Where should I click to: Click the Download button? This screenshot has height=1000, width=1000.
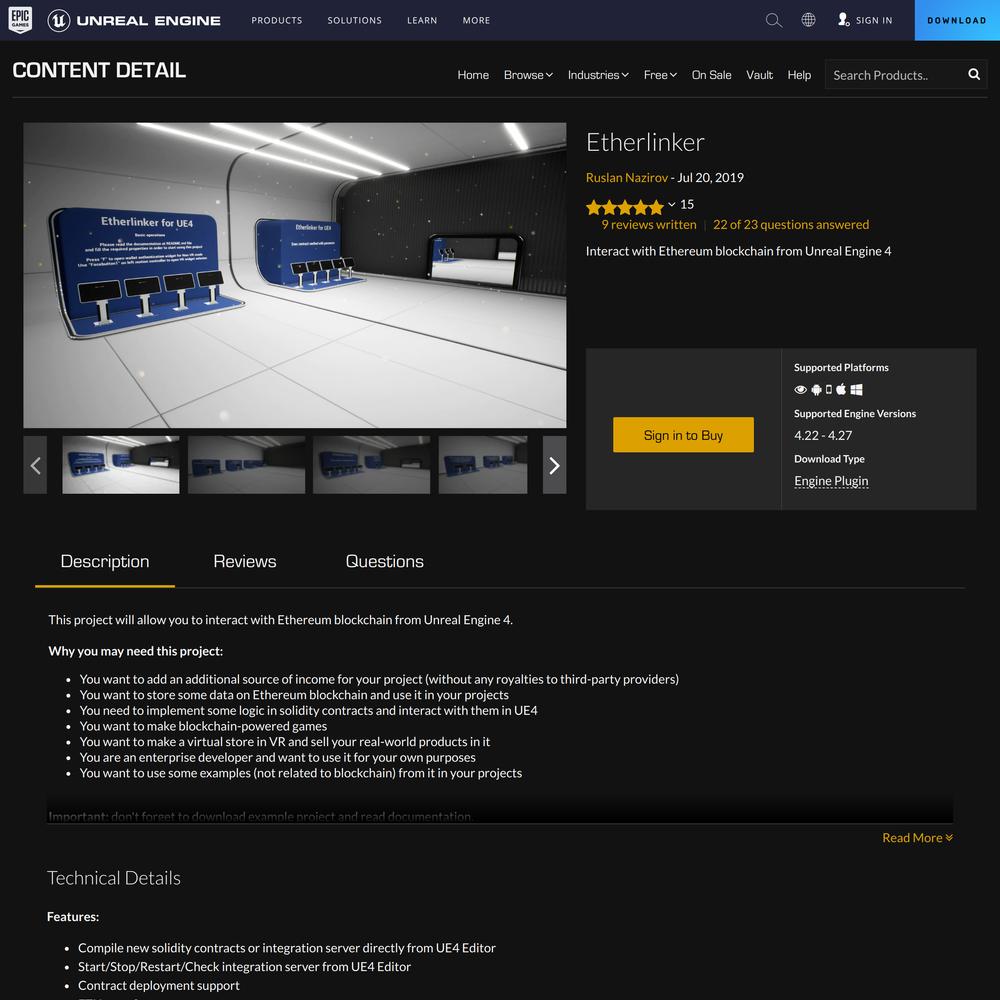[957, 20]
